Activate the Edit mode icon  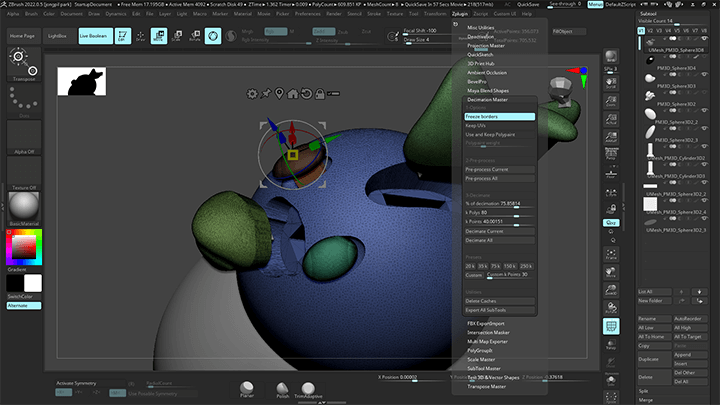pyautogui.click(x=123, y=35)
